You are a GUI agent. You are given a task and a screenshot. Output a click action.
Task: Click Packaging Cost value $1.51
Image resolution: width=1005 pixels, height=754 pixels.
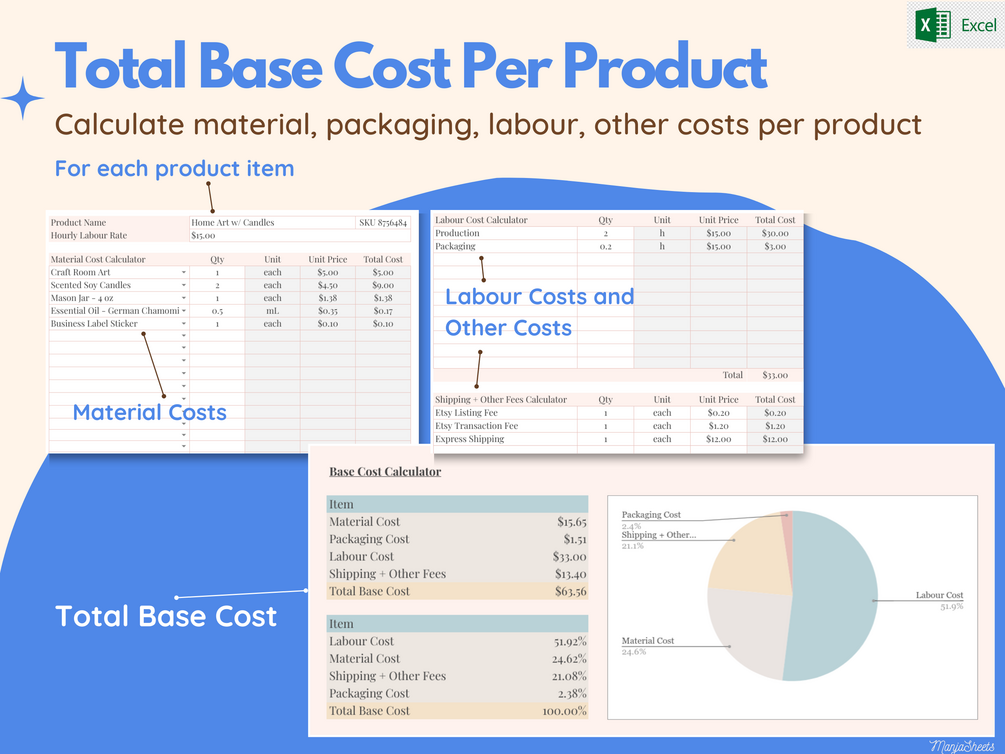pyautogui.click(x=575, y=539)
